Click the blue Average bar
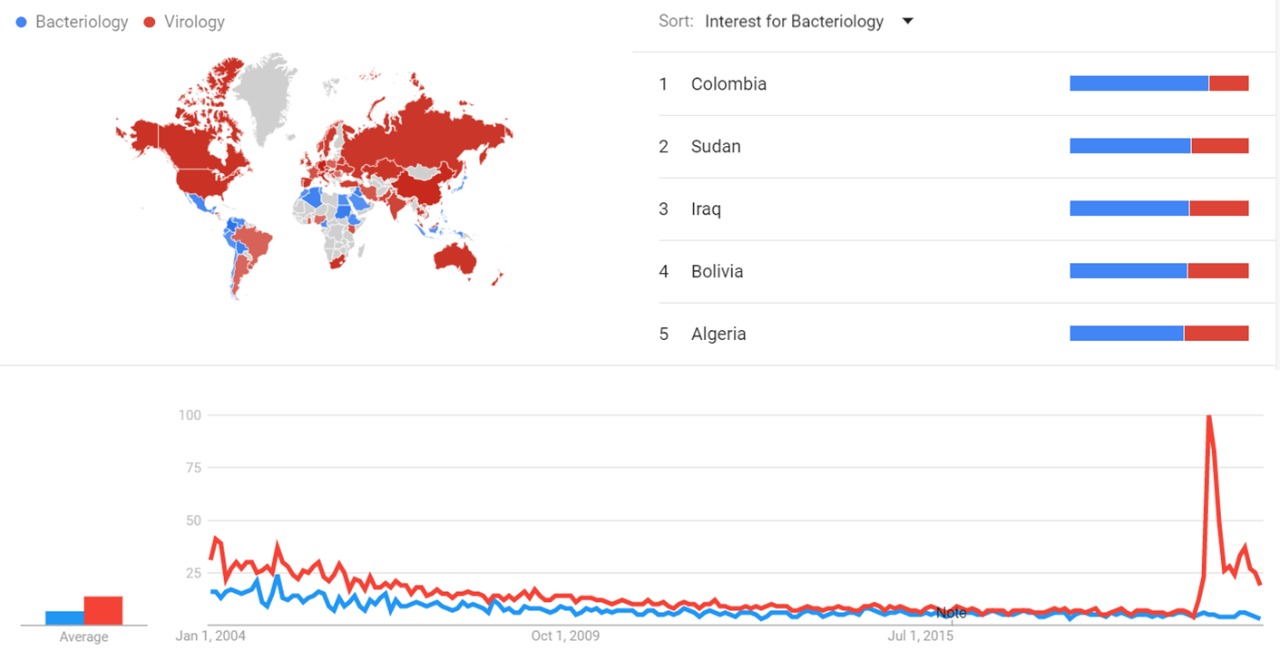 click(65, 618)
